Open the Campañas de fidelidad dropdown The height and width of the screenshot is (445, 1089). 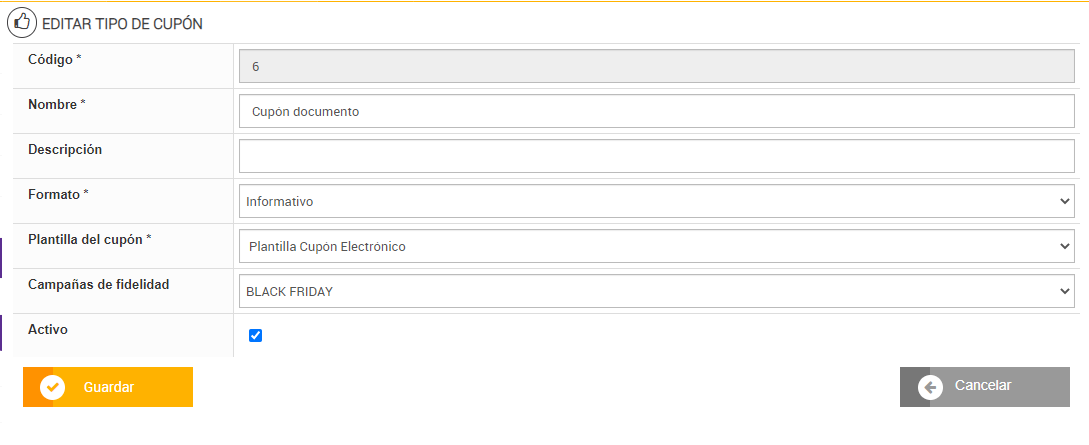[656, 291]
